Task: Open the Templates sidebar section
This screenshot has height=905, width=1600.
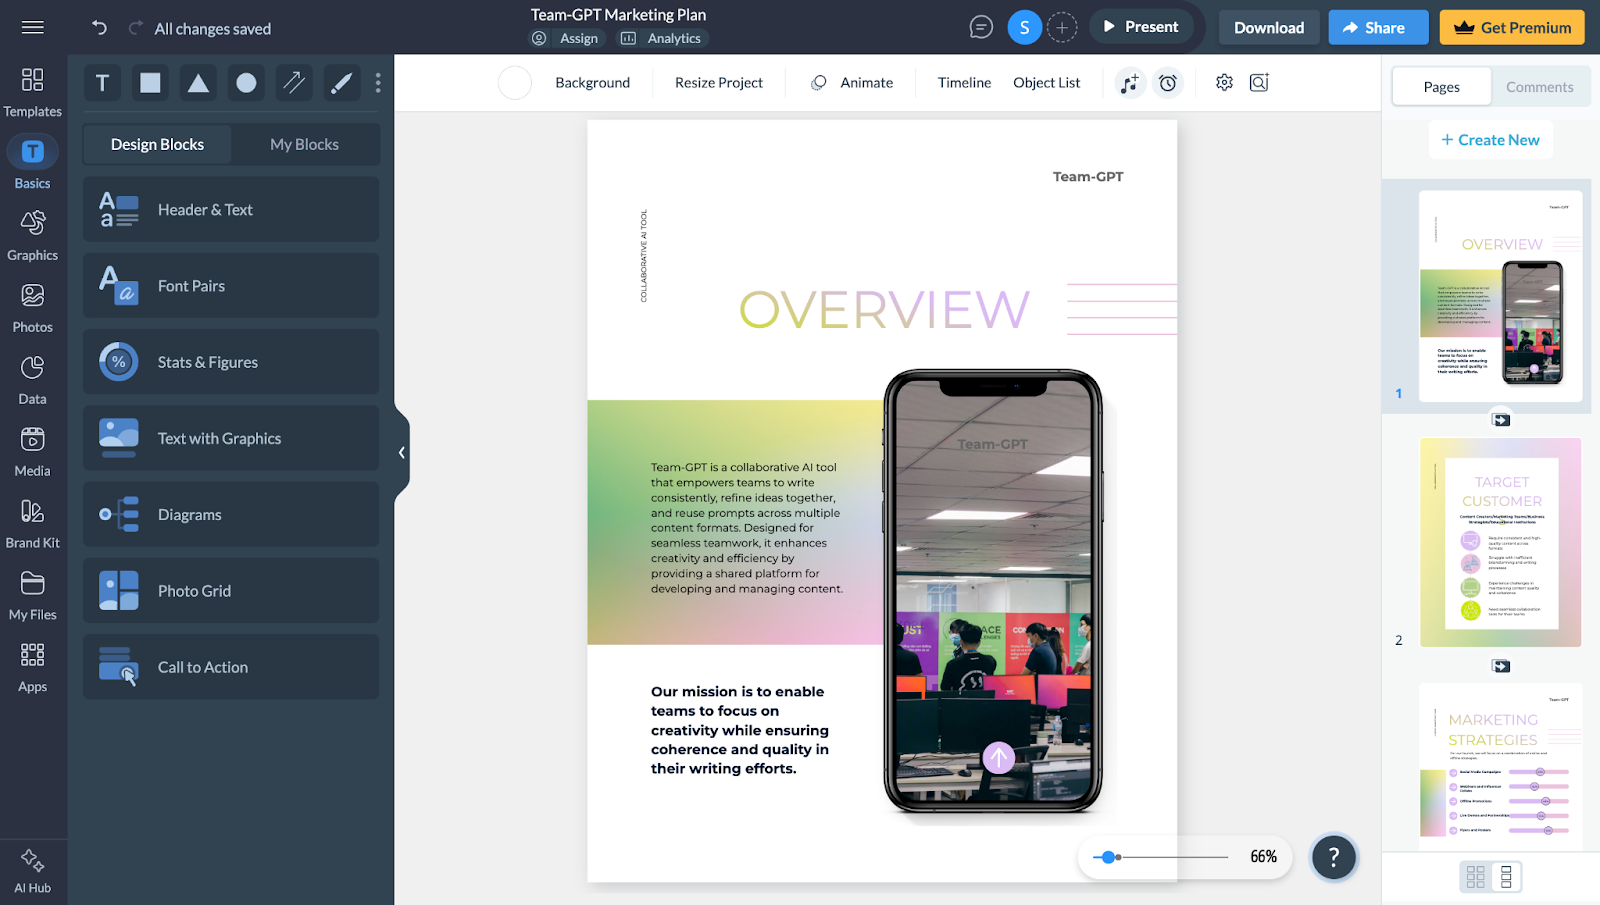Action: point(33,92)
